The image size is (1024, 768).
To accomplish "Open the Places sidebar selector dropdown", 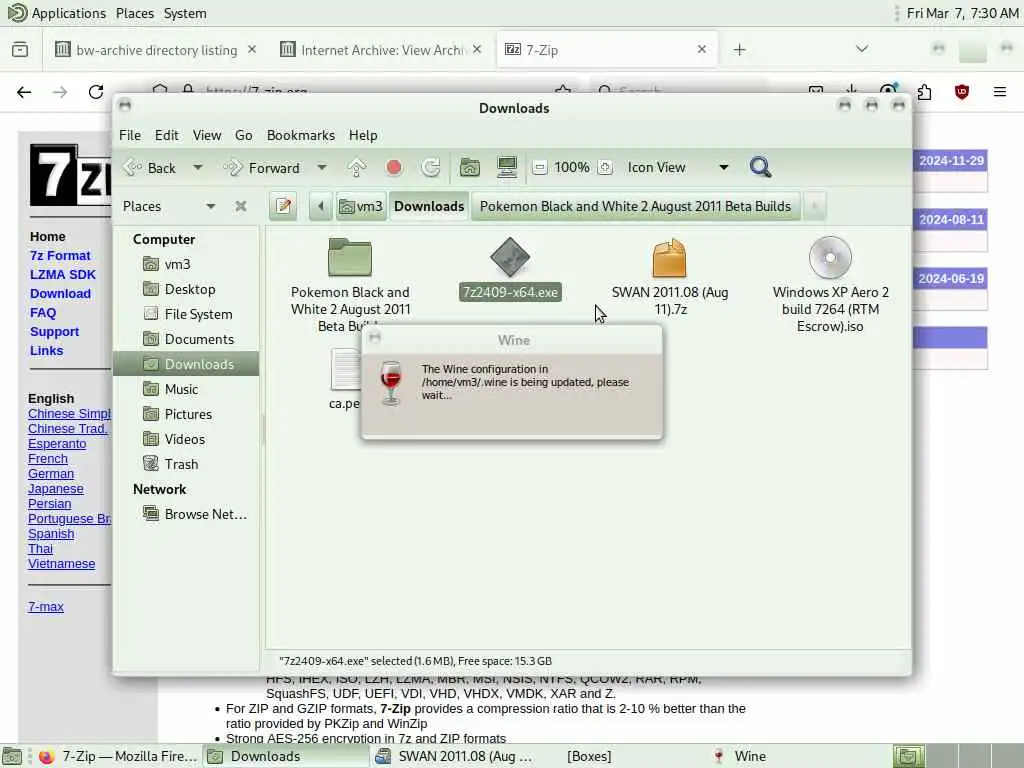I will pyautogui.click(x=169, y=206).
